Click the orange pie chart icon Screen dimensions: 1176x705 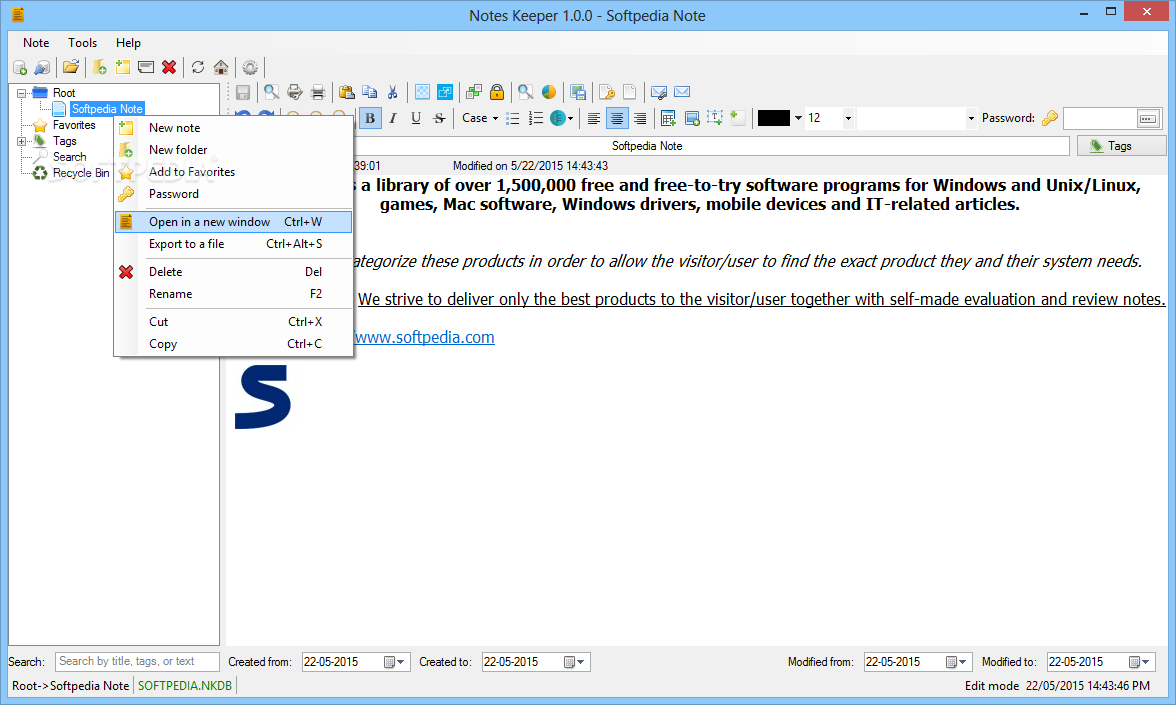tap(549, 92)
